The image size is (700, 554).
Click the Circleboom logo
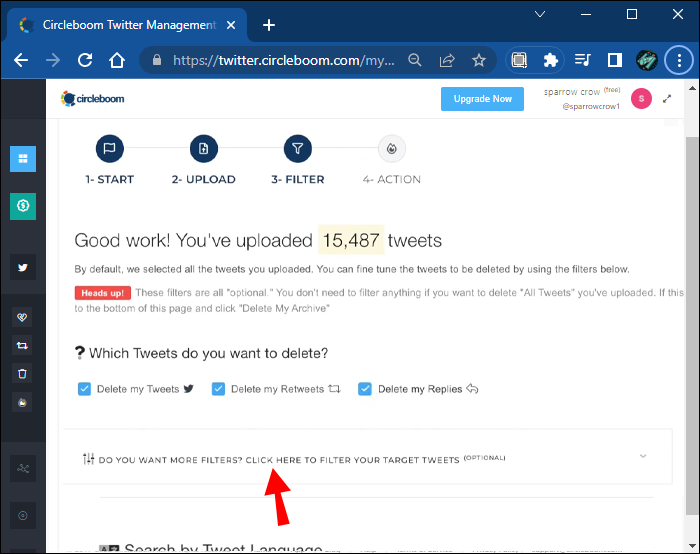pyautogui.click(x=93, y=99)
